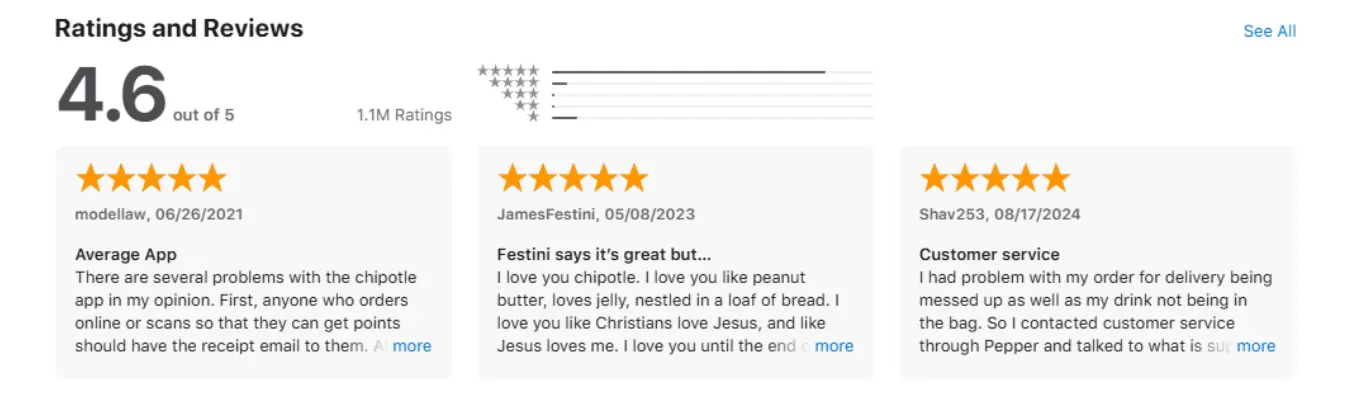Click the five-star row icon in histogram

[508, 71]
